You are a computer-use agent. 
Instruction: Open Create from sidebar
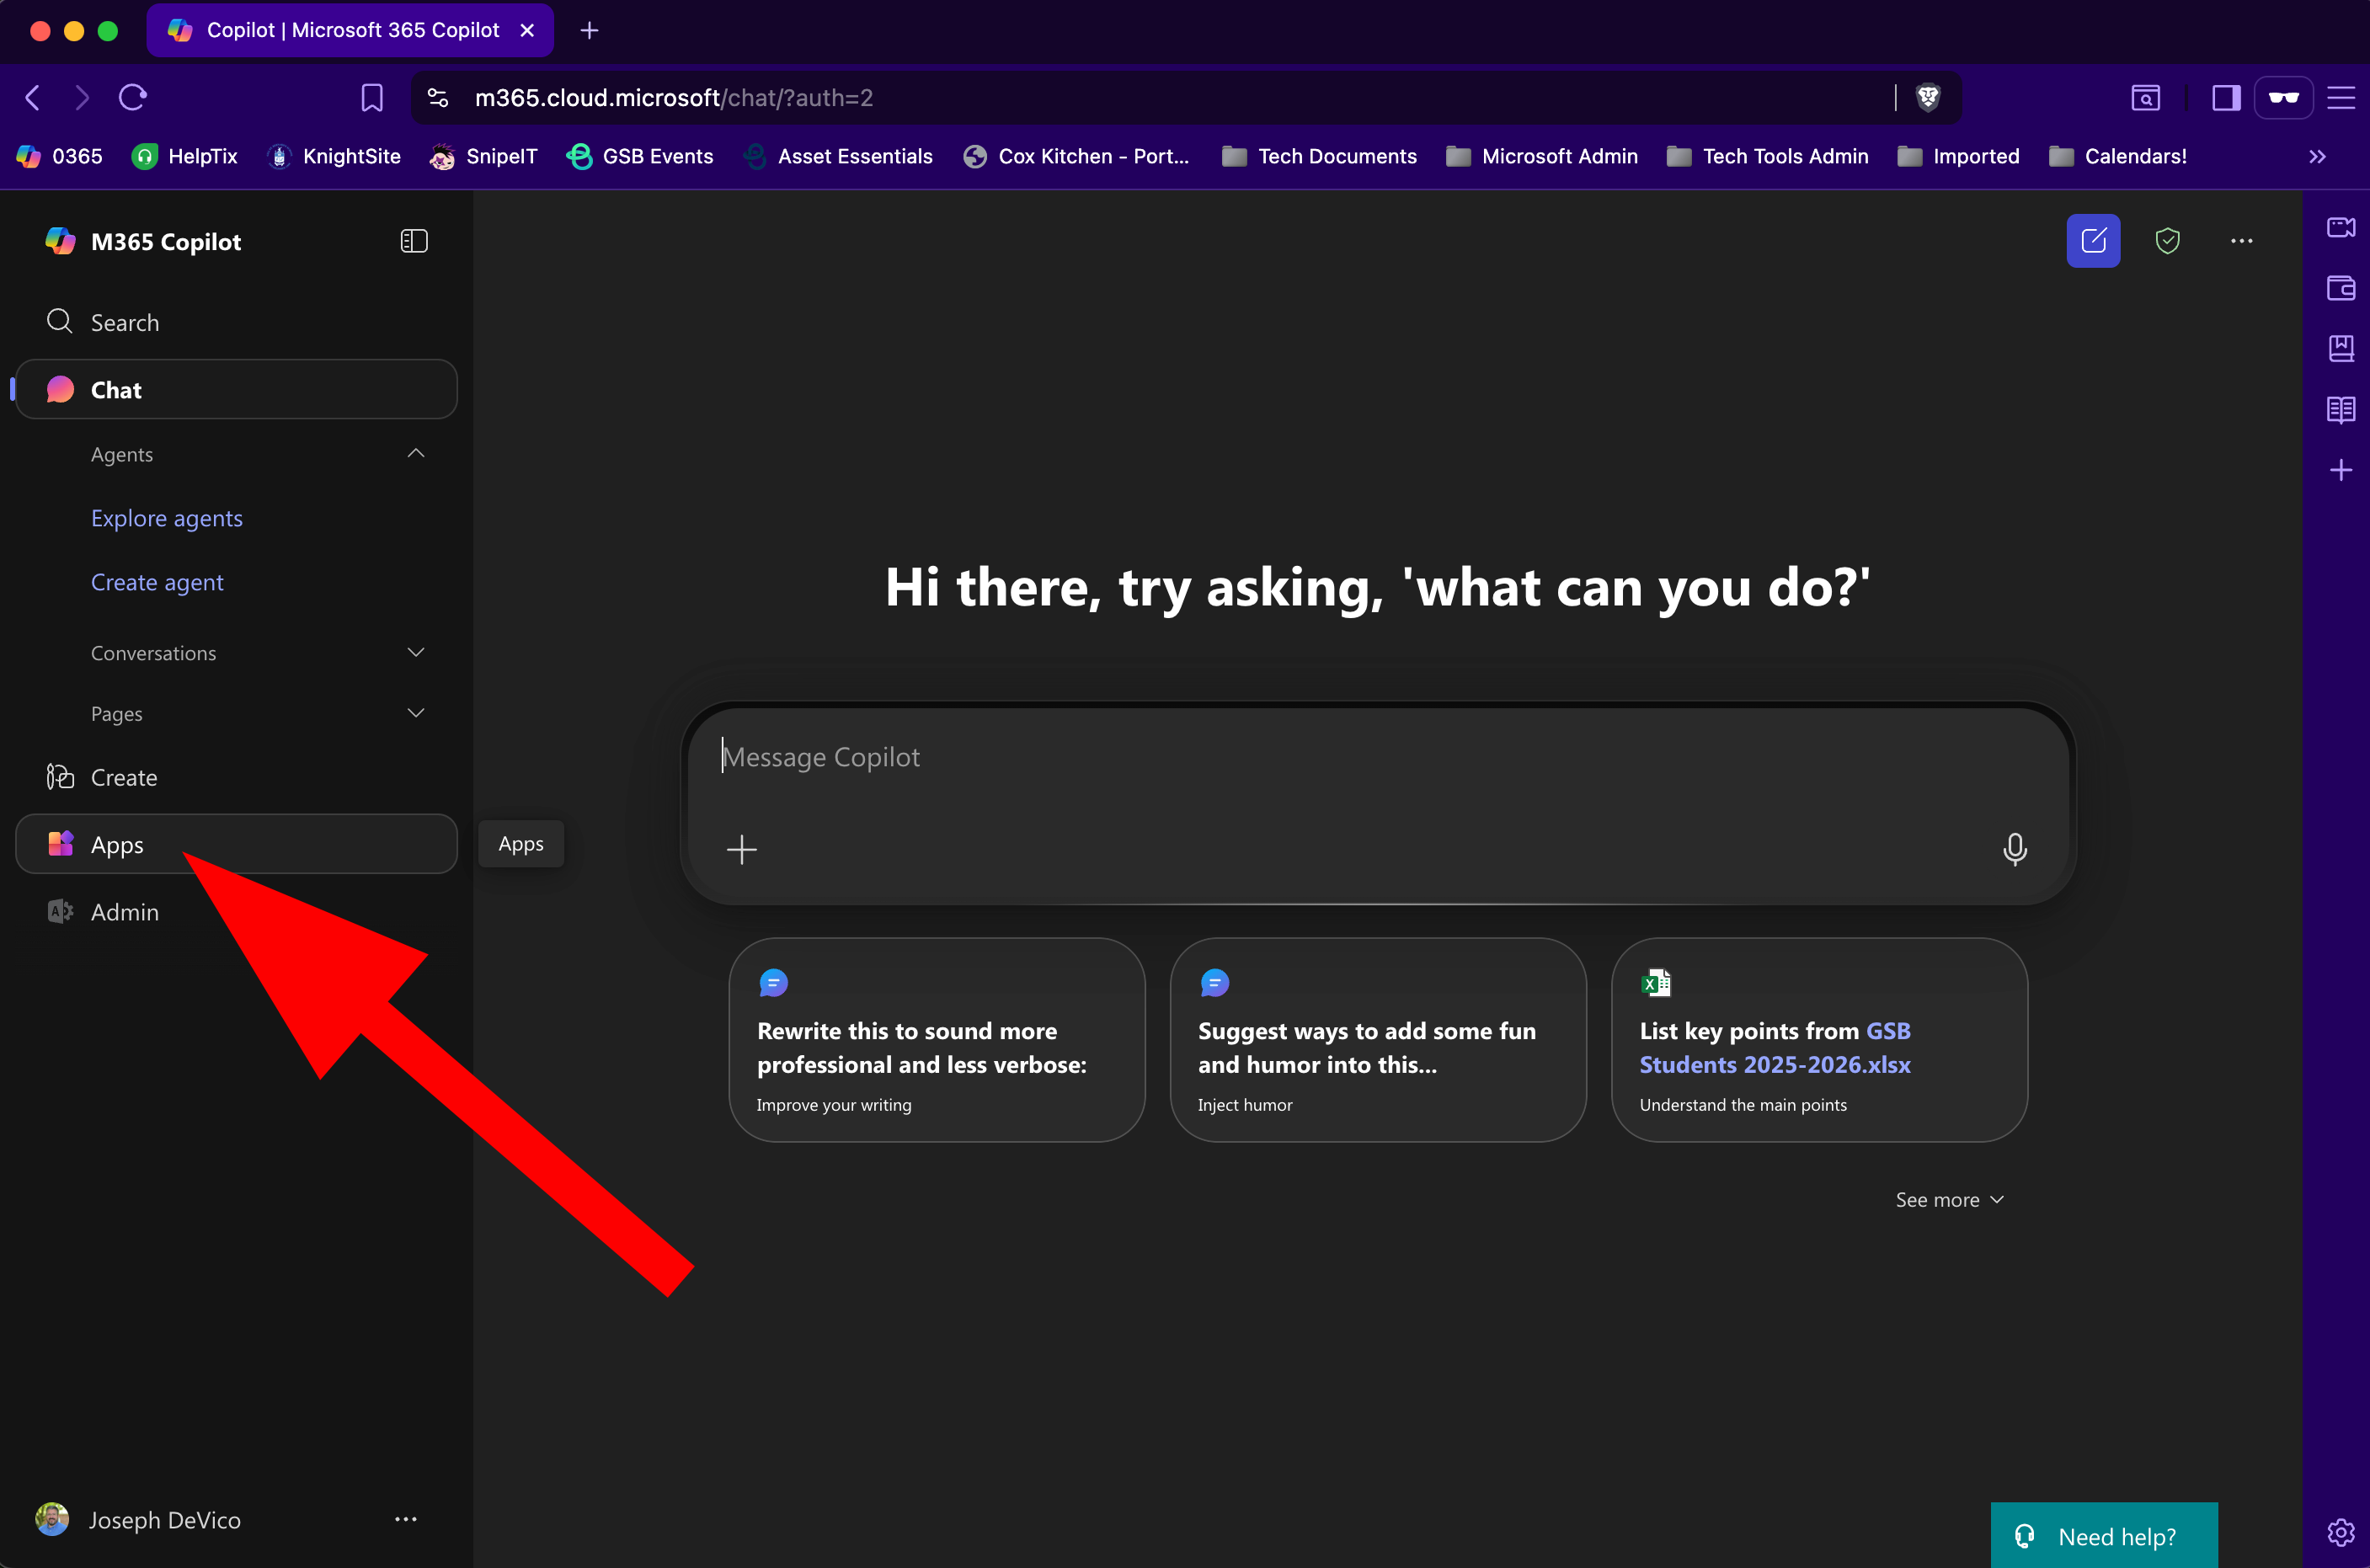point(124,777)
